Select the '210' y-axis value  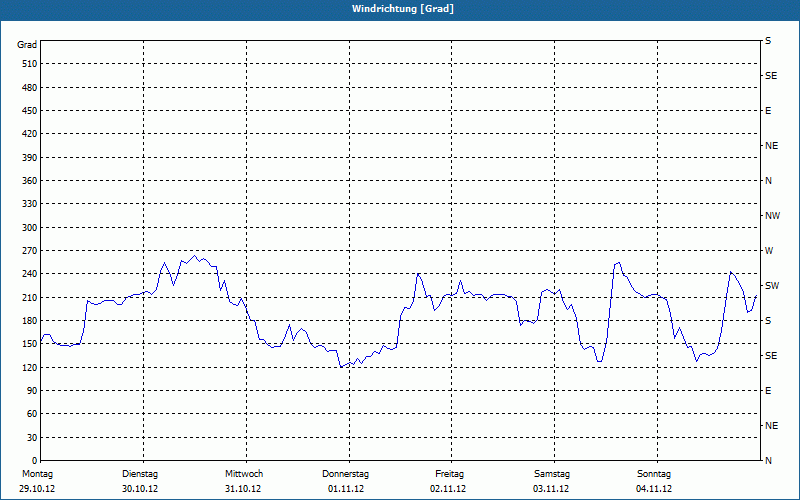29,297
